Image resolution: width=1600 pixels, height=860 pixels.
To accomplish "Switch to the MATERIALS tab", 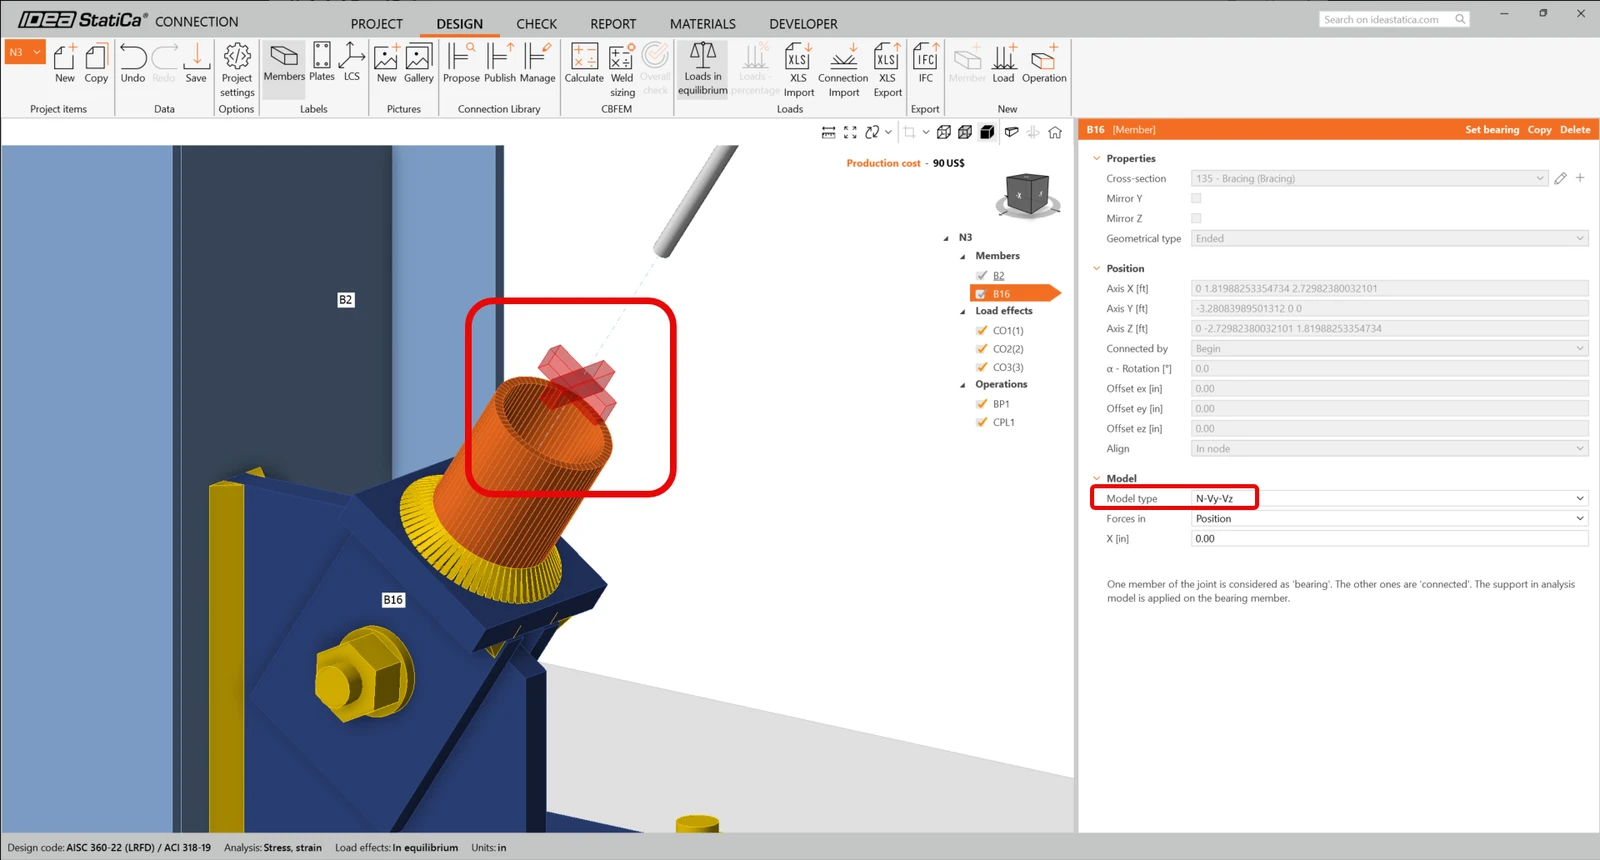I will tap(703, 24).
